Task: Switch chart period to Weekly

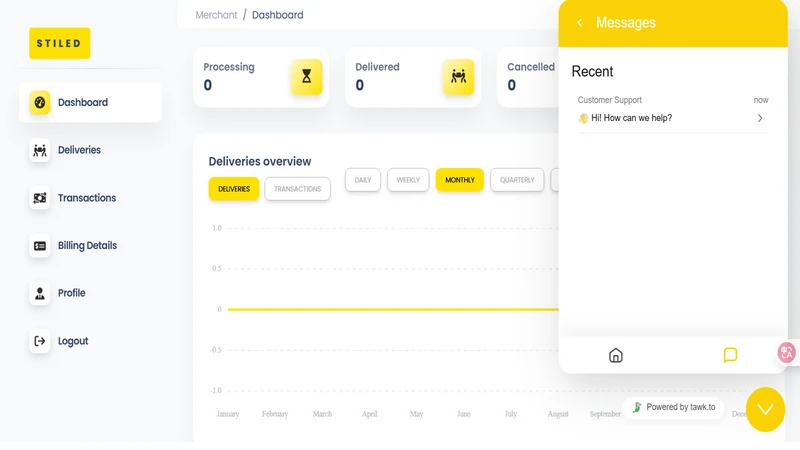Action: pos(408,180)
